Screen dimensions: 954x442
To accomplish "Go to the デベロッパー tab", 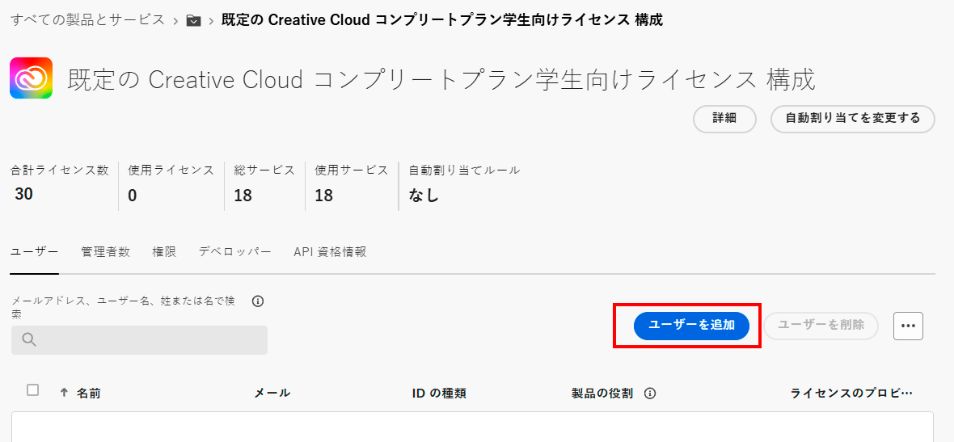I will [x=234, y=252].
